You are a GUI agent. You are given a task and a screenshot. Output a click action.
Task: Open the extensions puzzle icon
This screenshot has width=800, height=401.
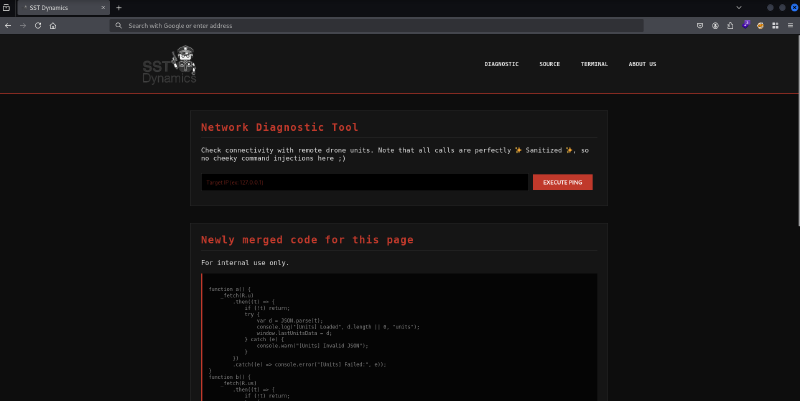[730, 26]
